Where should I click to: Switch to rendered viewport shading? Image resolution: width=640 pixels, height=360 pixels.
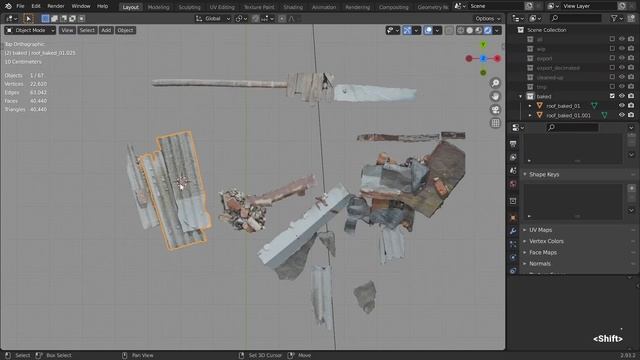pyautogui.click(x=488, y=30)
